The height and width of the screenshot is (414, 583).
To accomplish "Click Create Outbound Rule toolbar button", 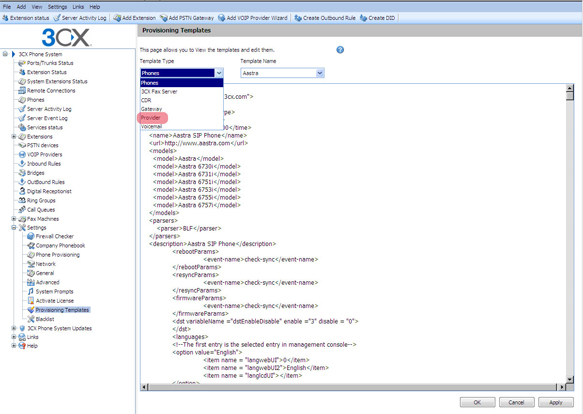I will coord(325,18).
